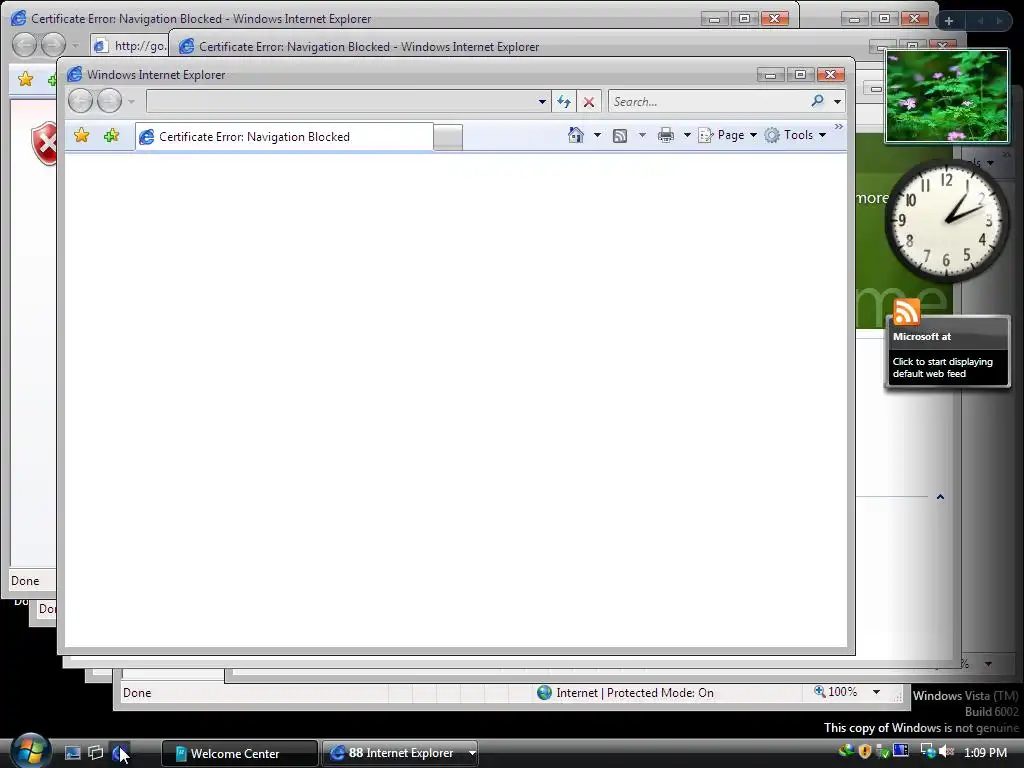Click the Switch Between Windows quick launch icon
1024x768 pixels.
(96, 753)
